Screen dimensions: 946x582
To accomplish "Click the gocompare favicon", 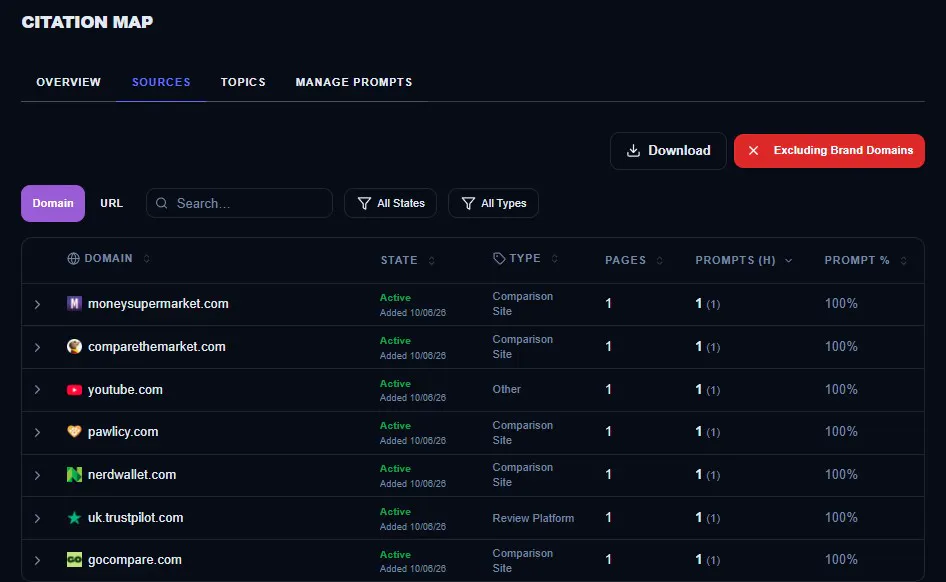I will pos(74,560).
